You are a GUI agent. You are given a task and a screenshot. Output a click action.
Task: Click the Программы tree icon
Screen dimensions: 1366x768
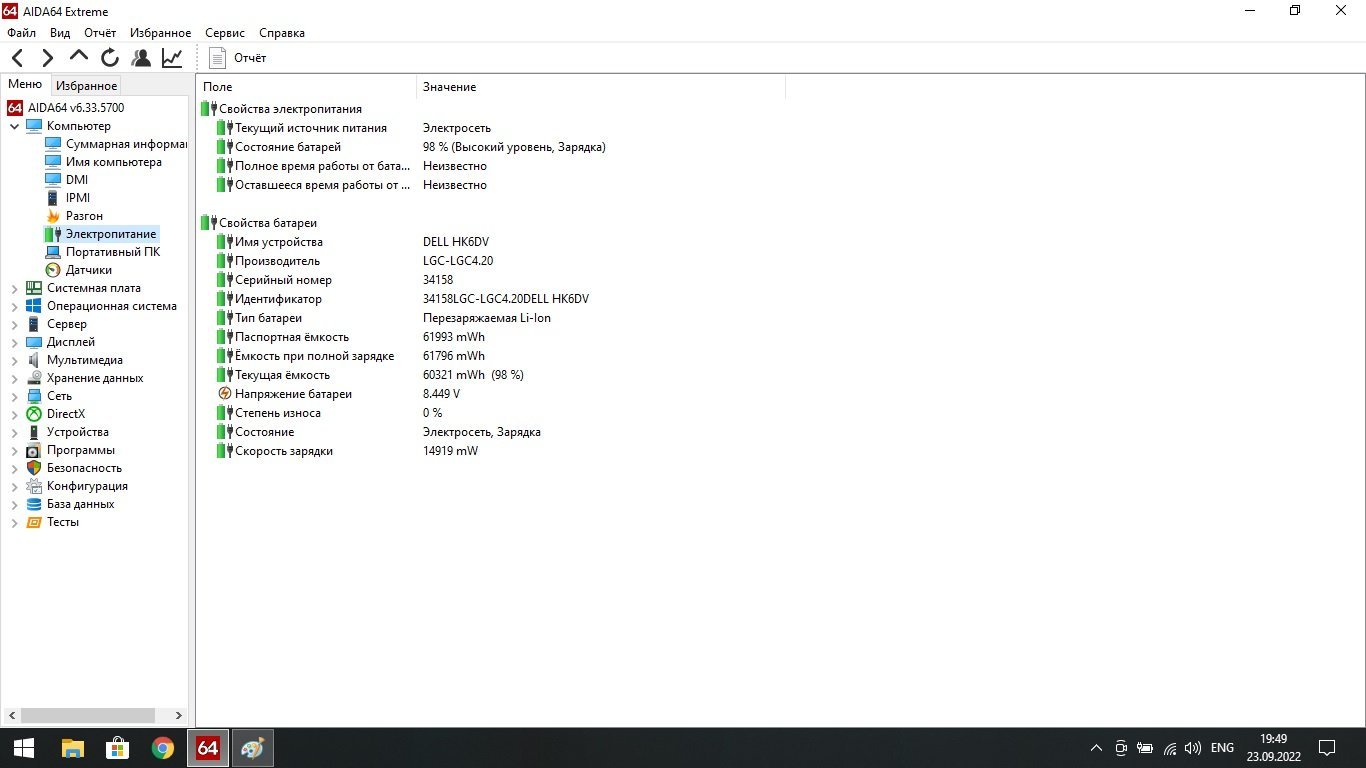[x=34, y=450]
